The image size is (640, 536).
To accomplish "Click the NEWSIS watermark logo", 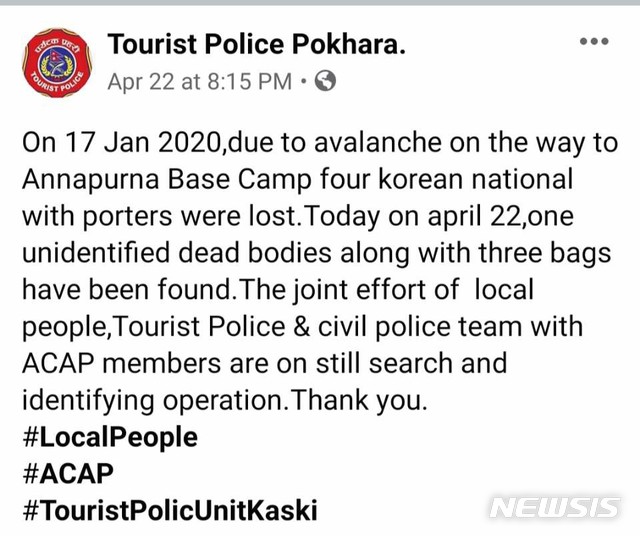I will point(555,508).
